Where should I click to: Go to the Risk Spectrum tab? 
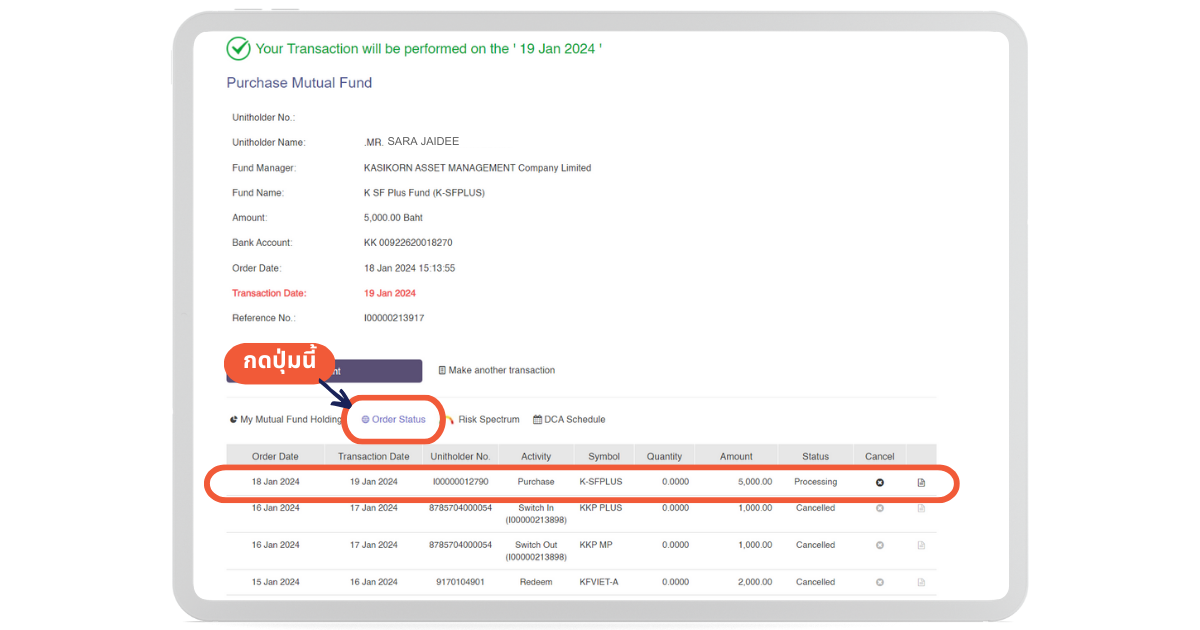point(487,419)
